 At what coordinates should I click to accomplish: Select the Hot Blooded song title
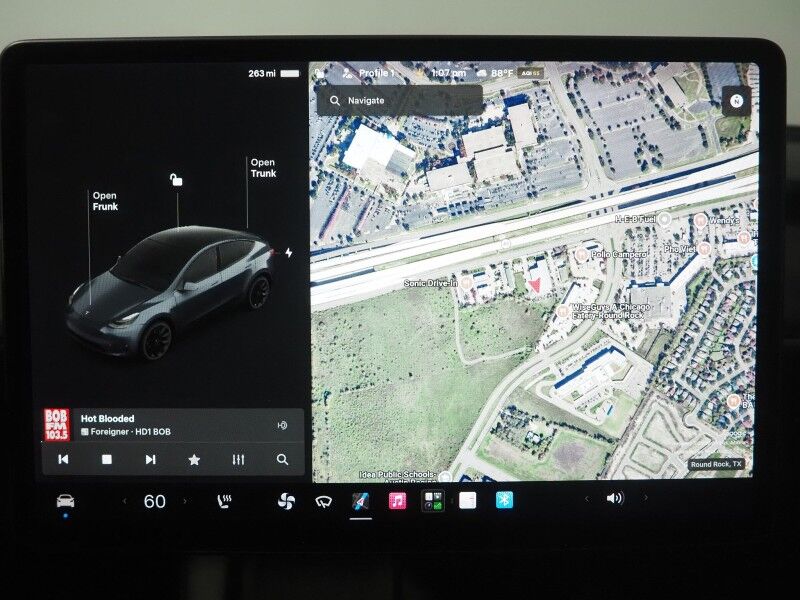tap(107, 418)
